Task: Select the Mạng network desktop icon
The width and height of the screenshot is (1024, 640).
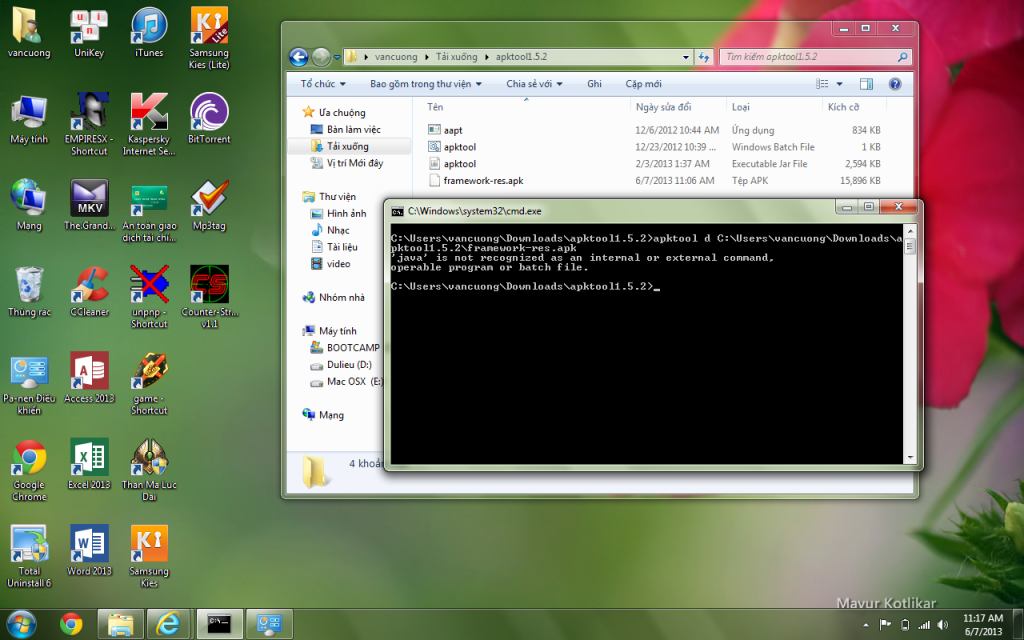Action: pyautogui.click(x=29, y=205)
